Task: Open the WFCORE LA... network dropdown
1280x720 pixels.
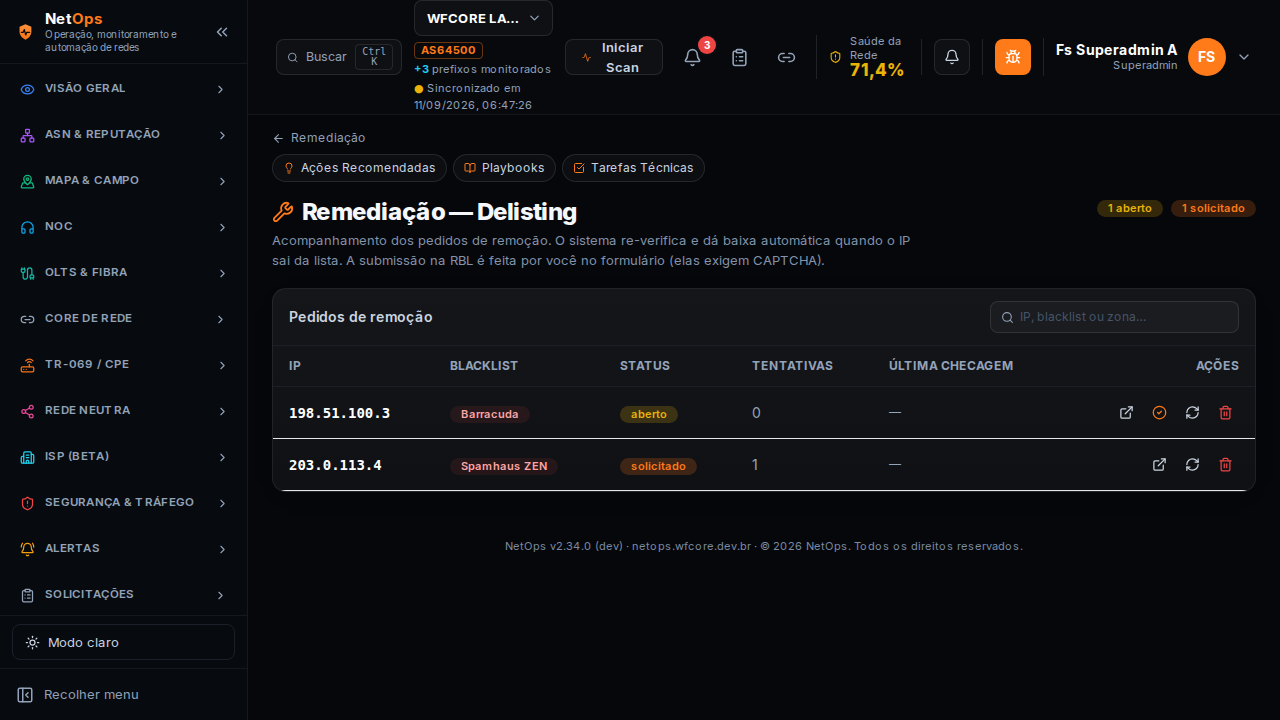Action: coord(483,18)
